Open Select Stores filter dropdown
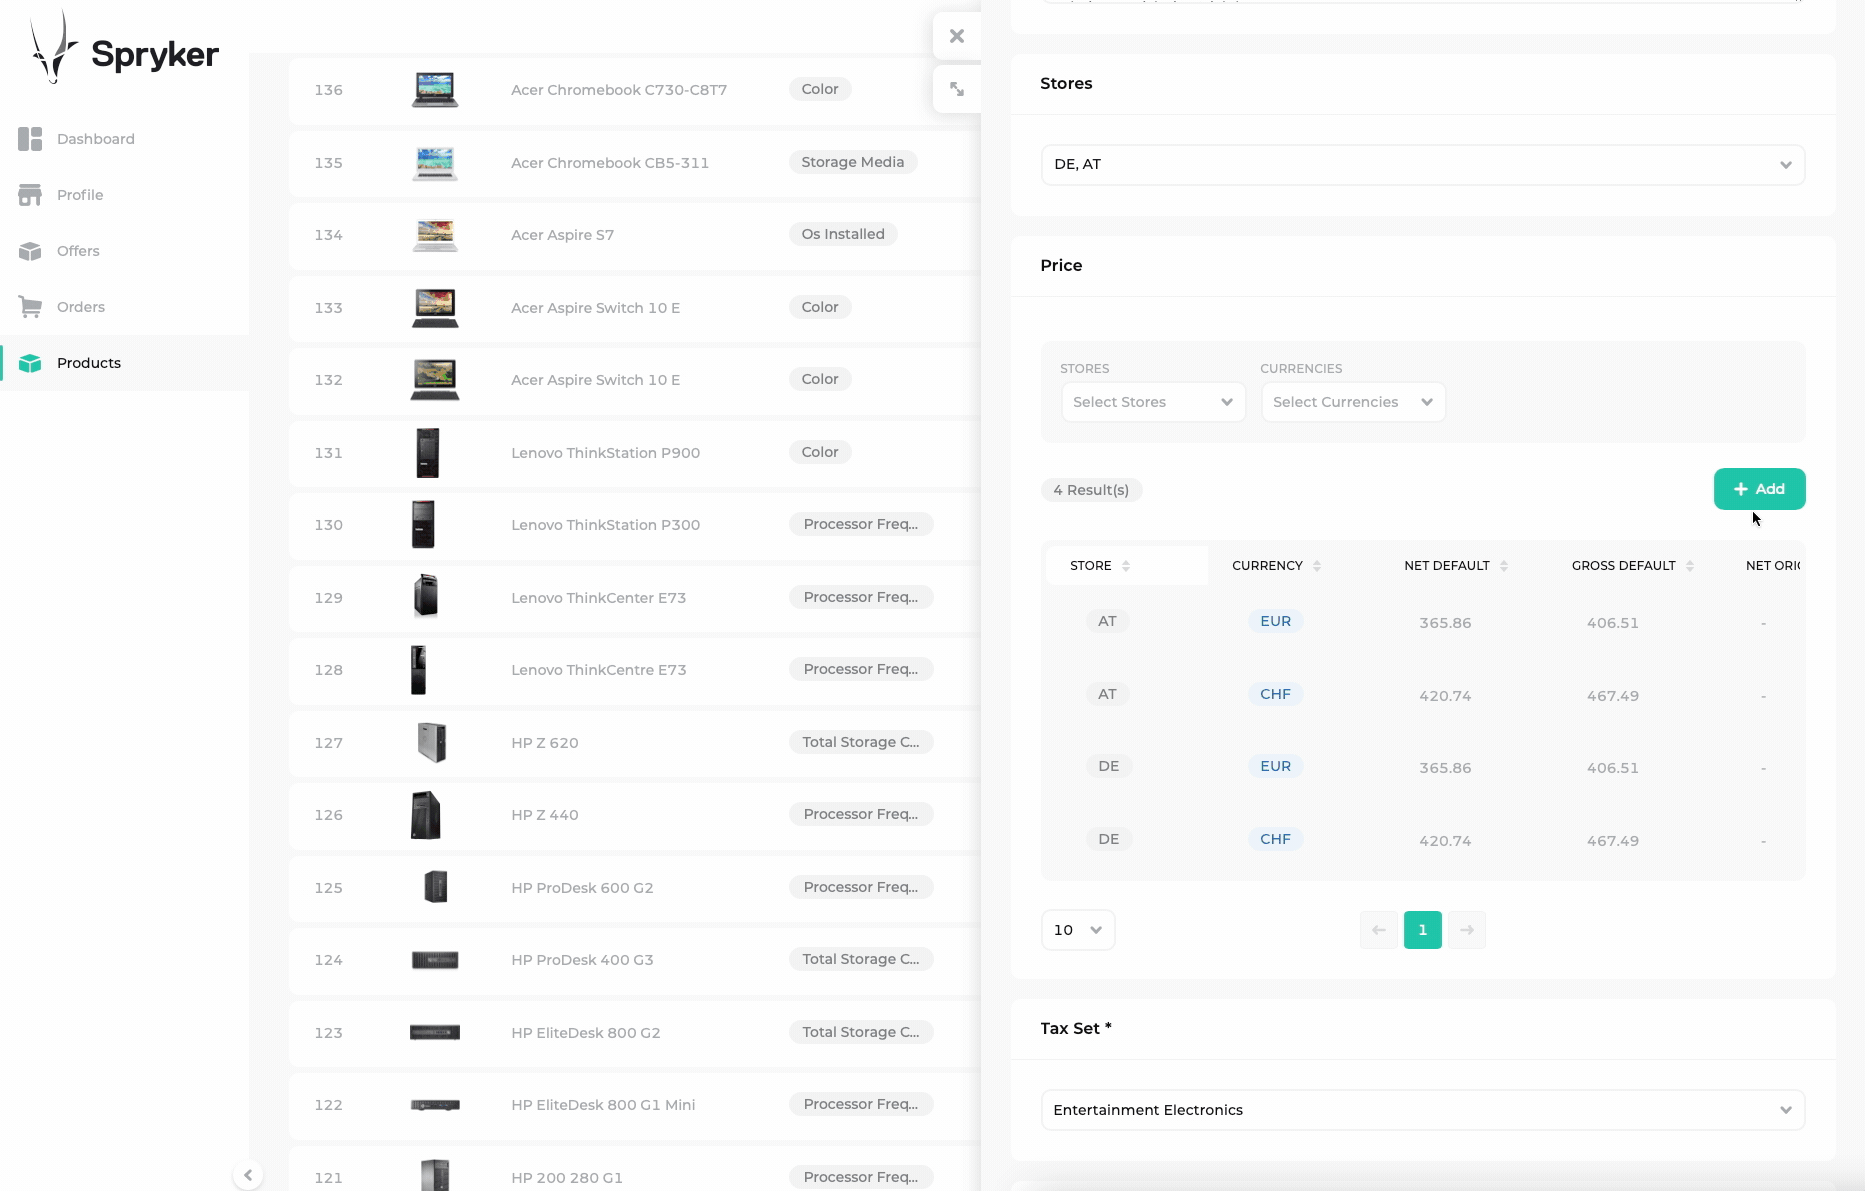 tap(1153, 402)
